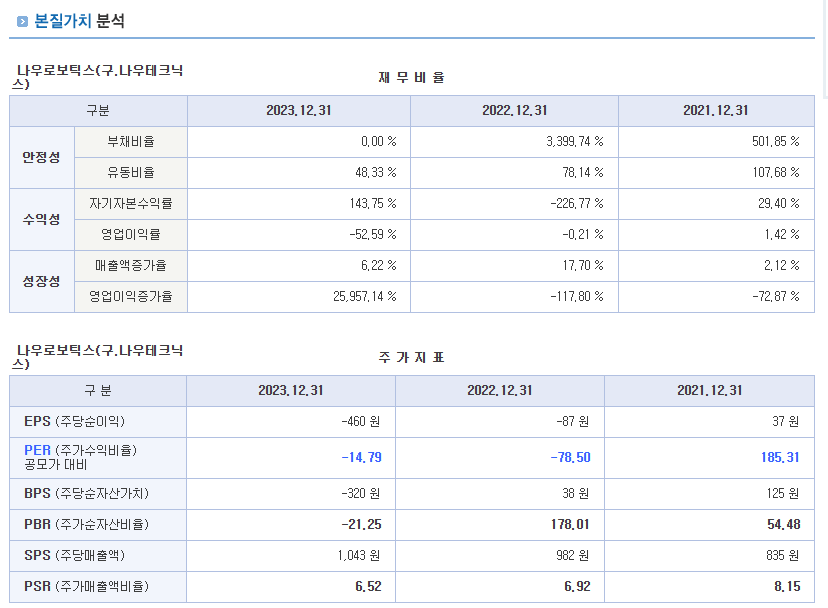Click the -460 원 EPS value
828x608 pixels.
click(x=361, y=422)
